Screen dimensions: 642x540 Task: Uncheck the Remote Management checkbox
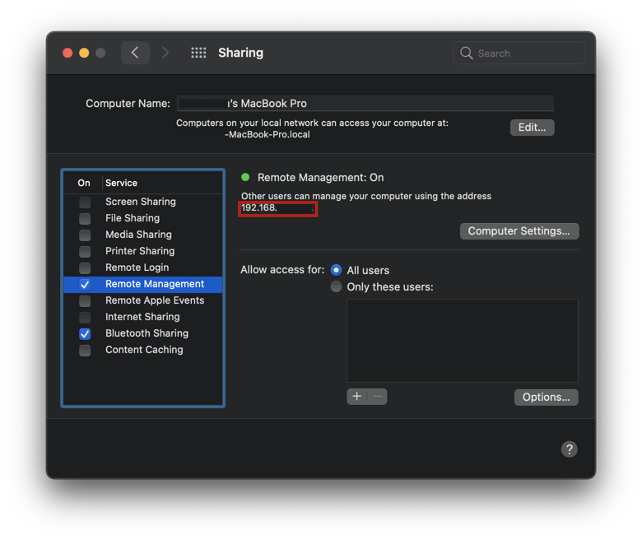coord(85,285)
